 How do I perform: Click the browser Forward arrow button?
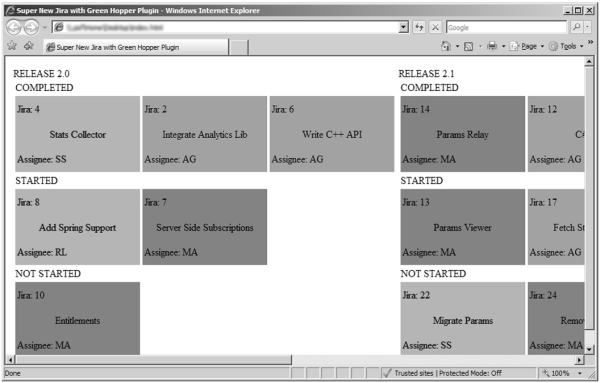coord(31,28)
